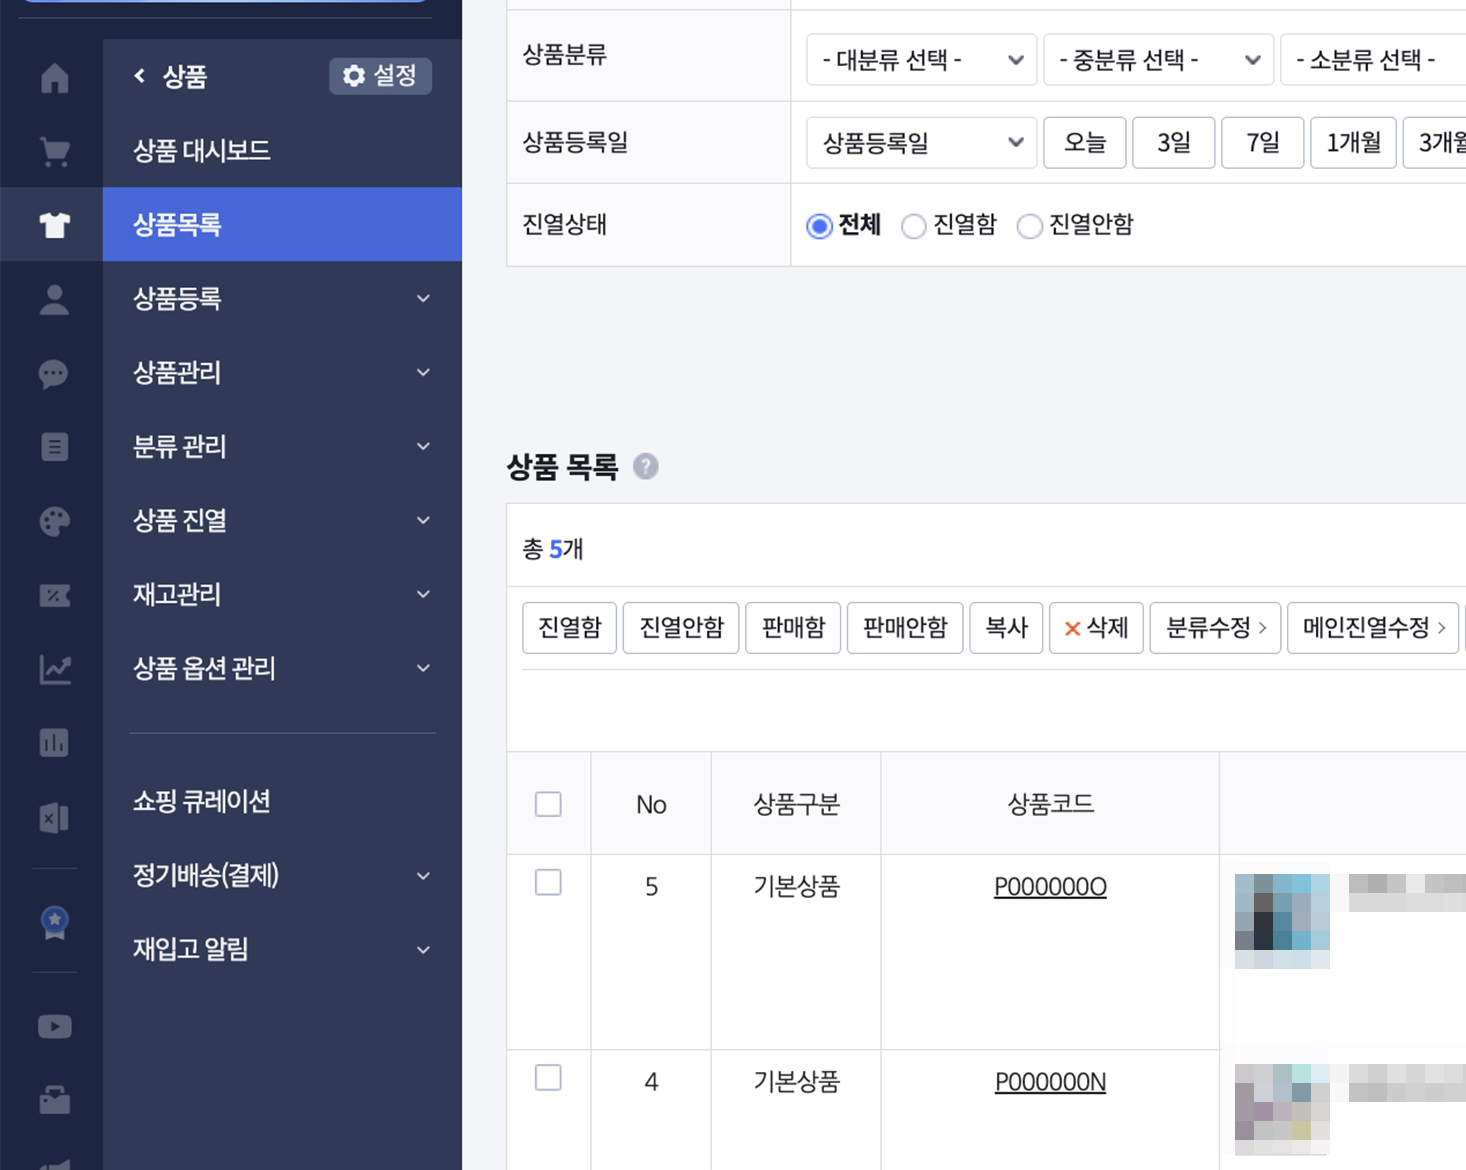This screenshot has width=1466, height=1170.
Task: Select the 진열안함 radio option
Action: click(x=1029, y=226)
